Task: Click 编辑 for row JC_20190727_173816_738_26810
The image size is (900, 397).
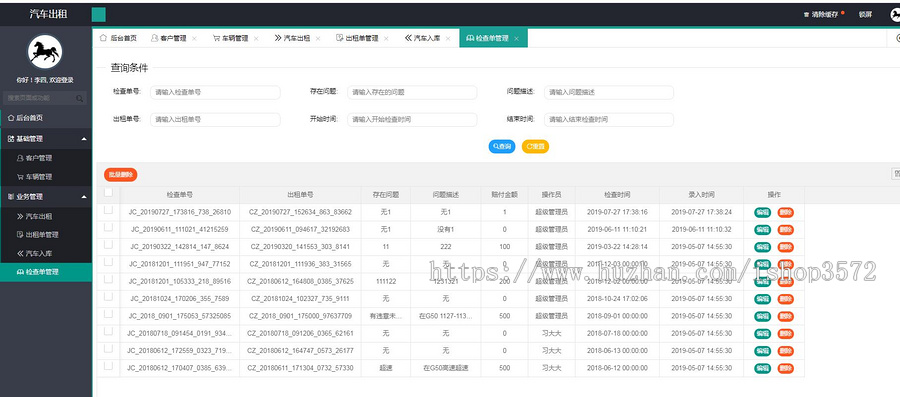Action: coord(762,212)
